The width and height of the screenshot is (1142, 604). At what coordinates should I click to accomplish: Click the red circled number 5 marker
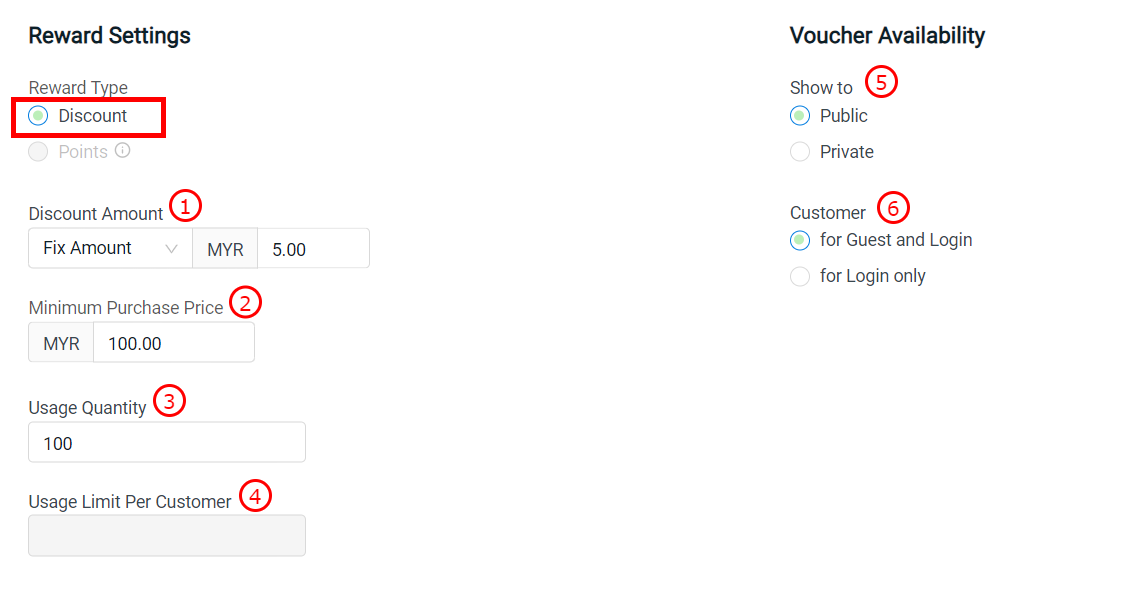pyautogui.click(x=881, y=81)
